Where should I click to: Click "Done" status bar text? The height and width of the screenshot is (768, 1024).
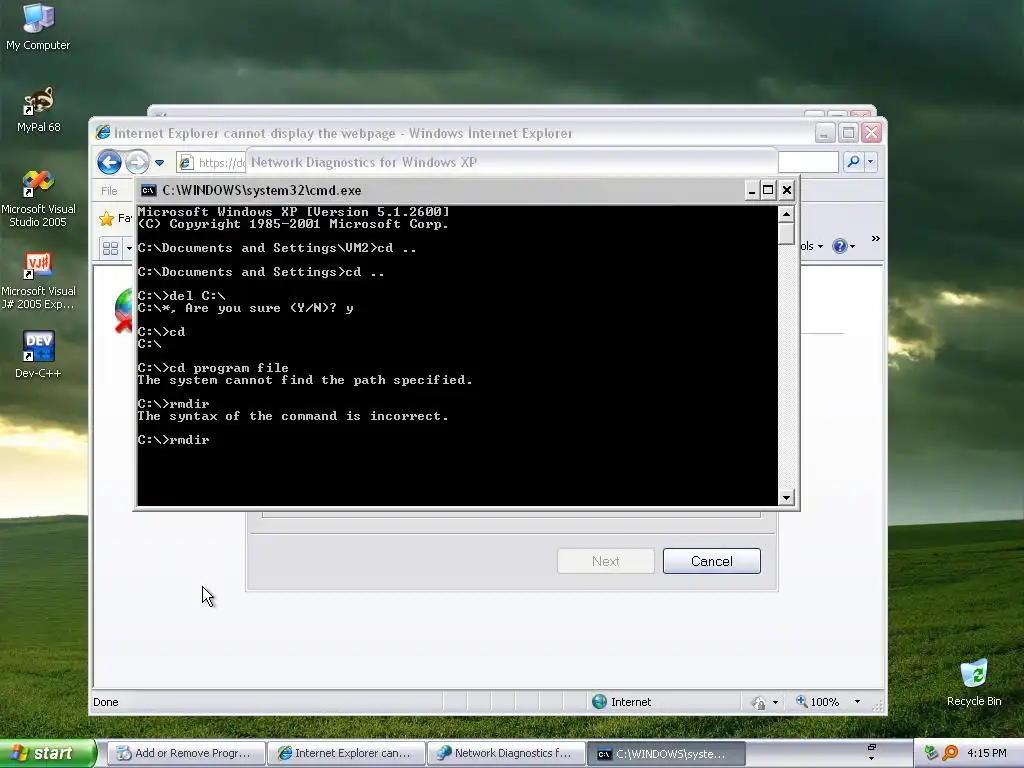pyautogui.click(x=106, y=702)
